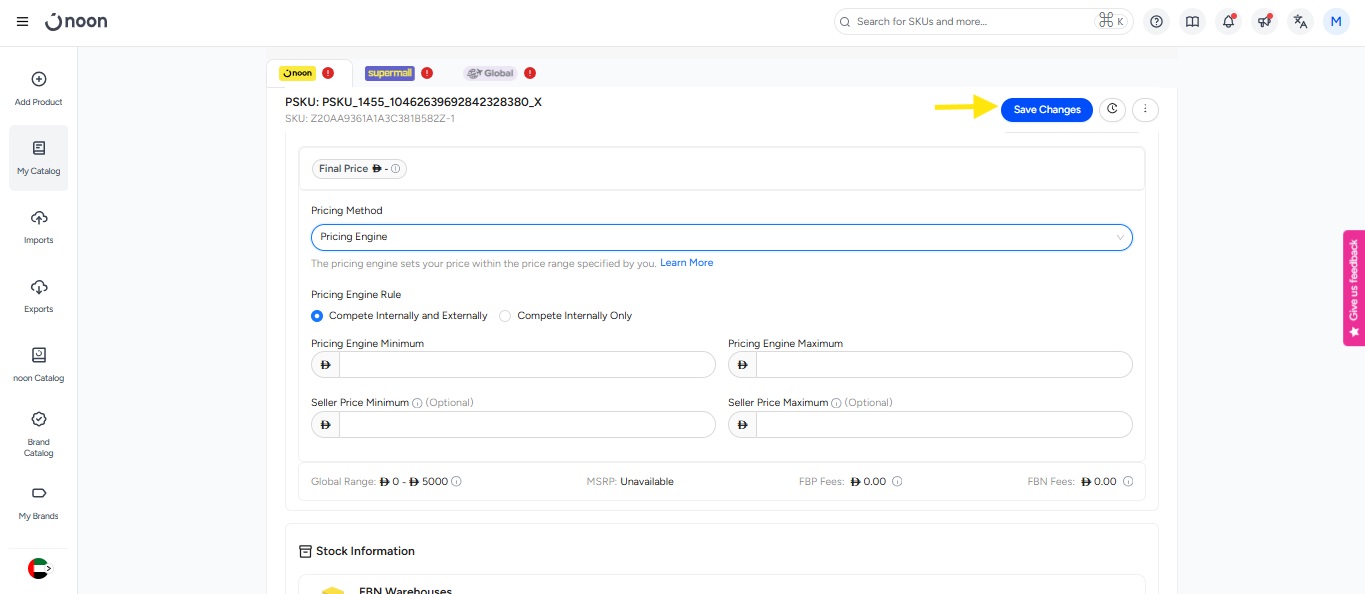Open the Give us feedback tab

click(x=1353, y=287)
